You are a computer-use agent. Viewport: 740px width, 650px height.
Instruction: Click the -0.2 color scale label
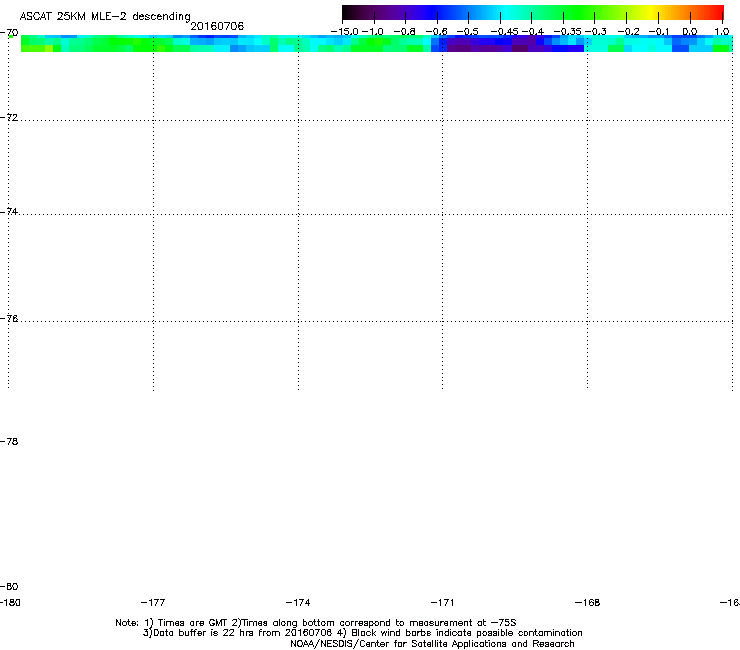tap(629, 32)
